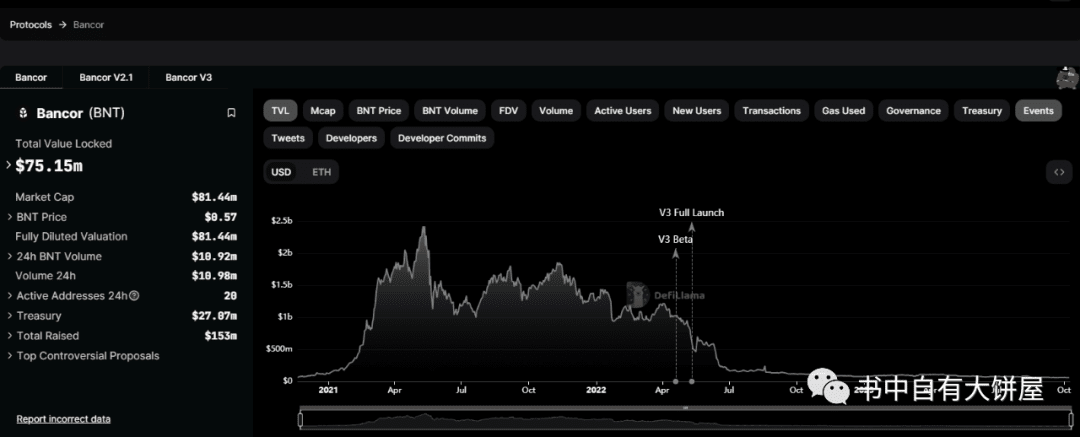The height and width of the screenshot is (437, 1080).
Task: Open the Bancor breadcrumb link
Action: click(88, 25)
